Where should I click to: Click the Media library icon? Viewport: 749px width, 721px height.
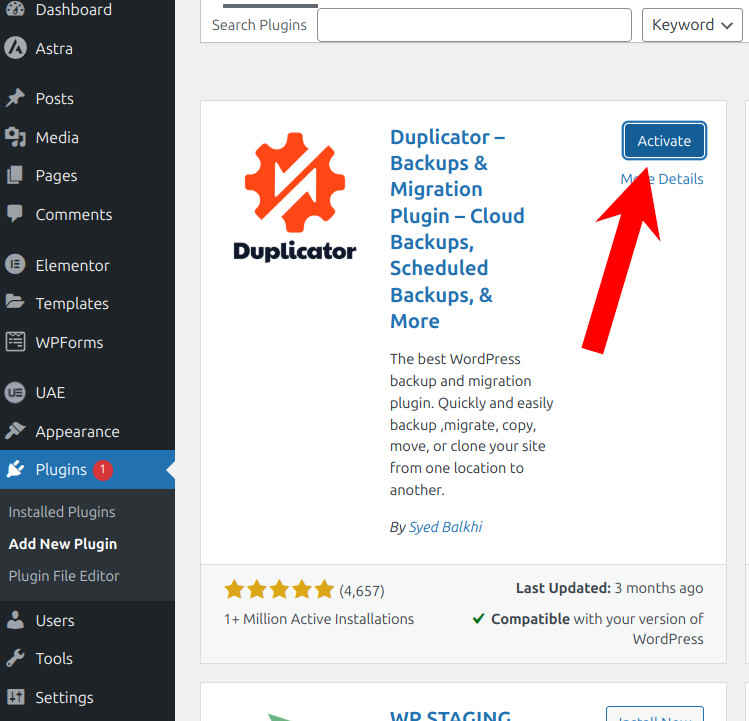15,137
